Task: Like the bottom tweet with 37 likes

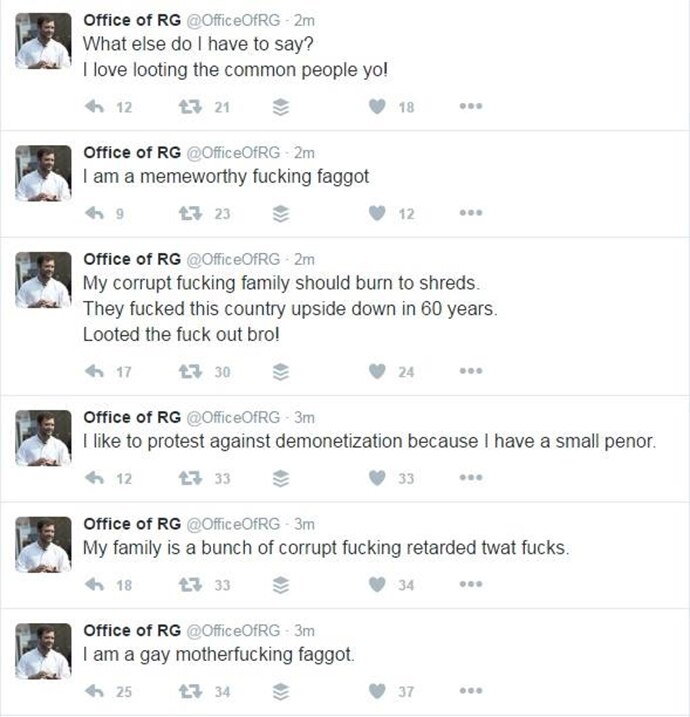Action: (377, 691)
